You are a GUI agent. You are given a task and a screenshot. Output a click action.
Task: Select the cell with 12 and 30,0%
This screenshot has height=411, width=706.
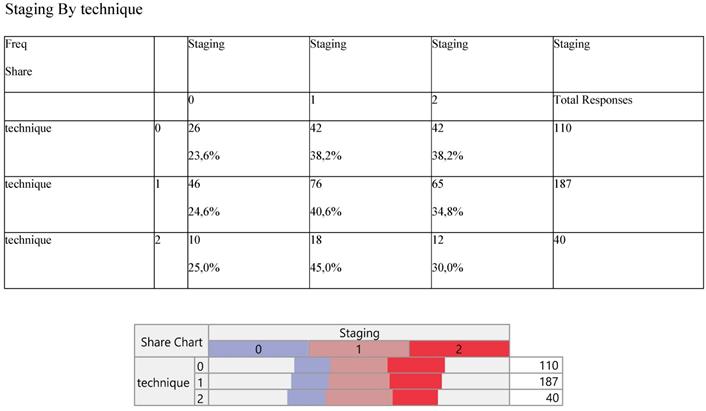(491, 260)
